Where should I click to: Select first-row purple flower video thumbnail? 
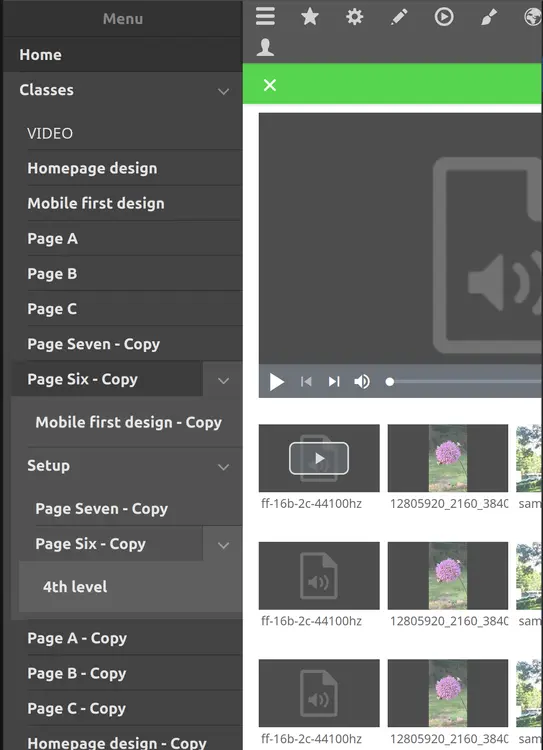click(448, 458)
